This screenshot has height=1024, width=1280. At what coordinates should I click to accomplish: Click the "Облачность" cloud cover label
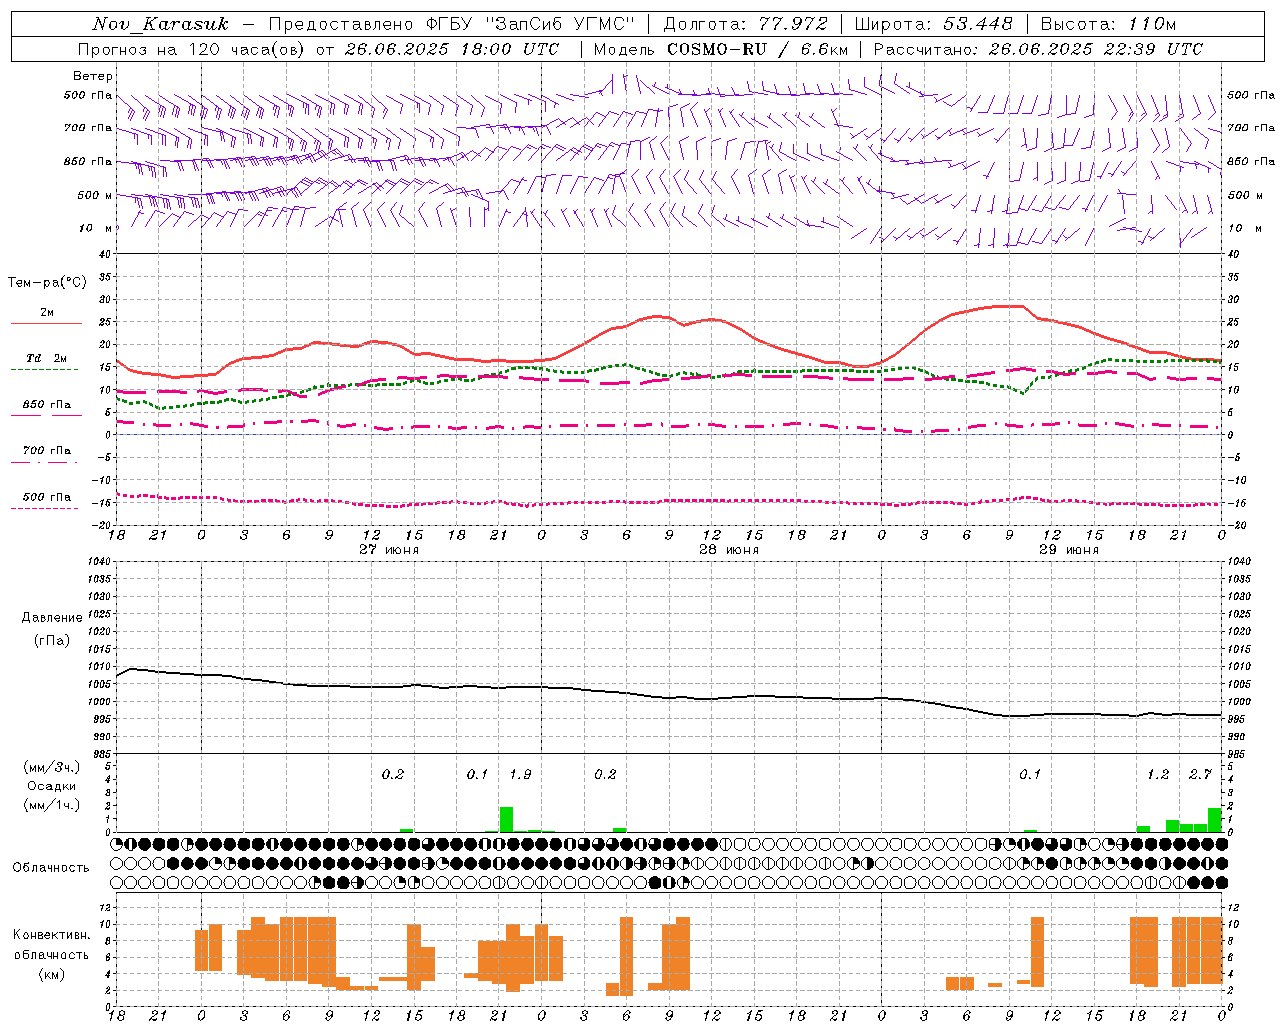pyautogui.click(x=51, y=867)
